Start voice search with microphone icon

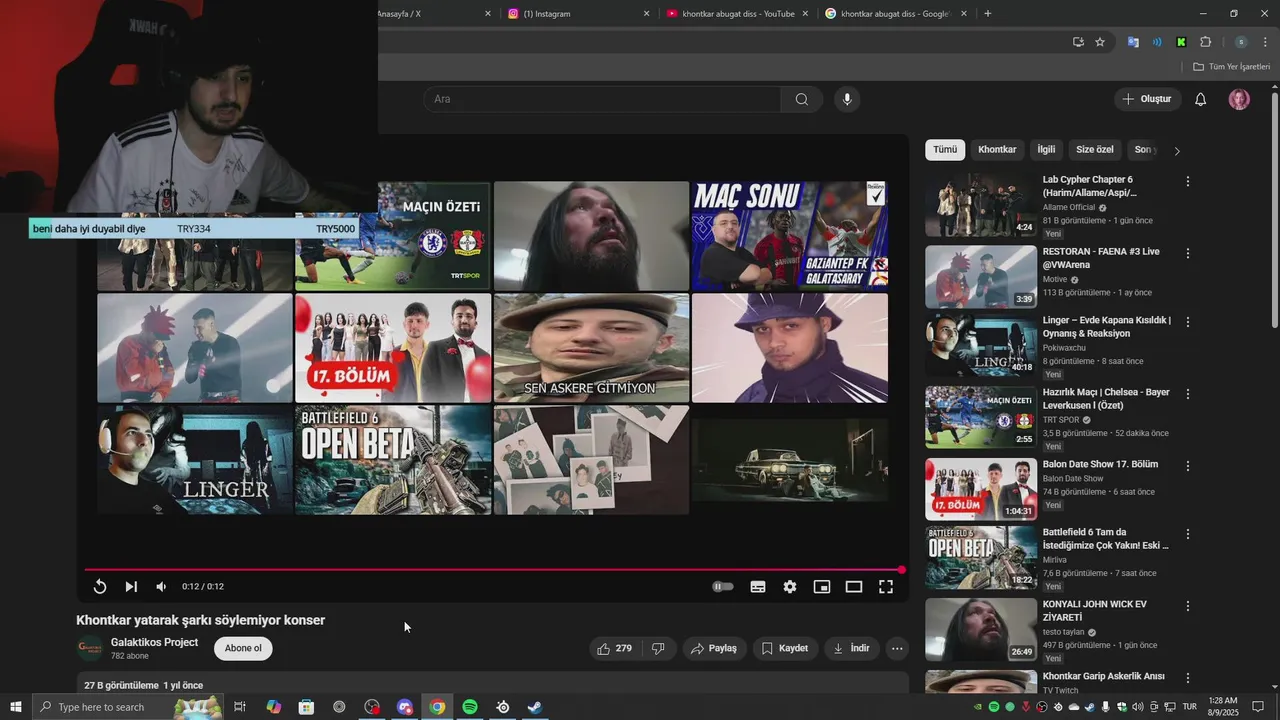click(x=847, y=99)
